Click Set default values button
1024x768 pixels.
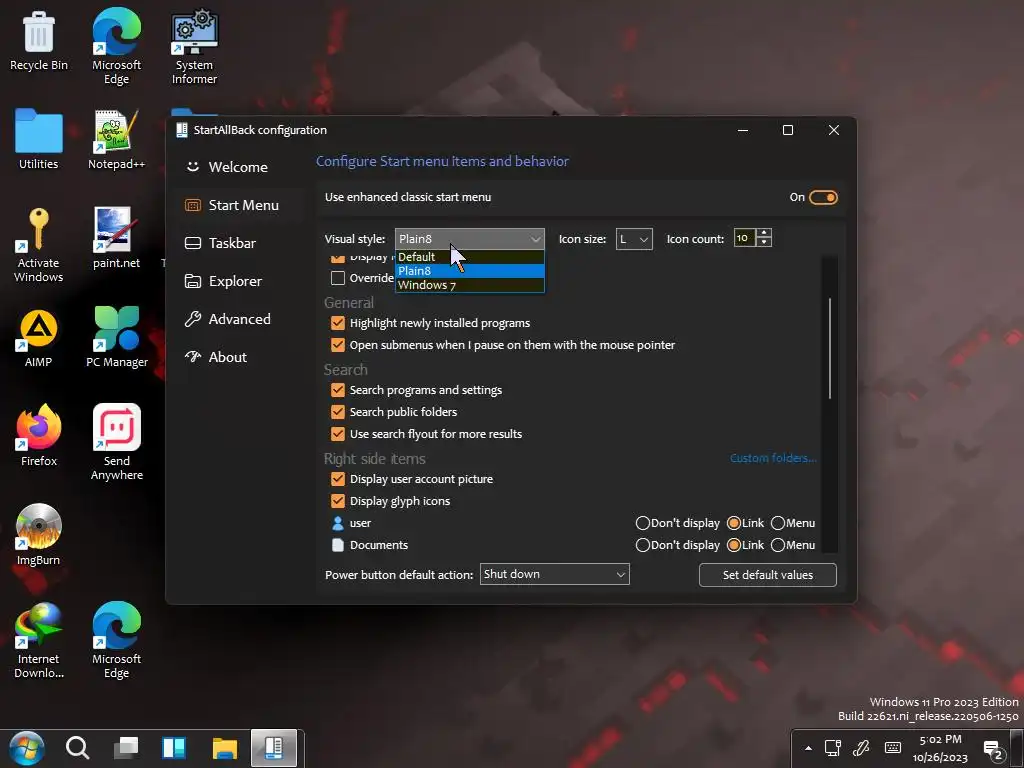pyautogui.click(x=767, y=575)
